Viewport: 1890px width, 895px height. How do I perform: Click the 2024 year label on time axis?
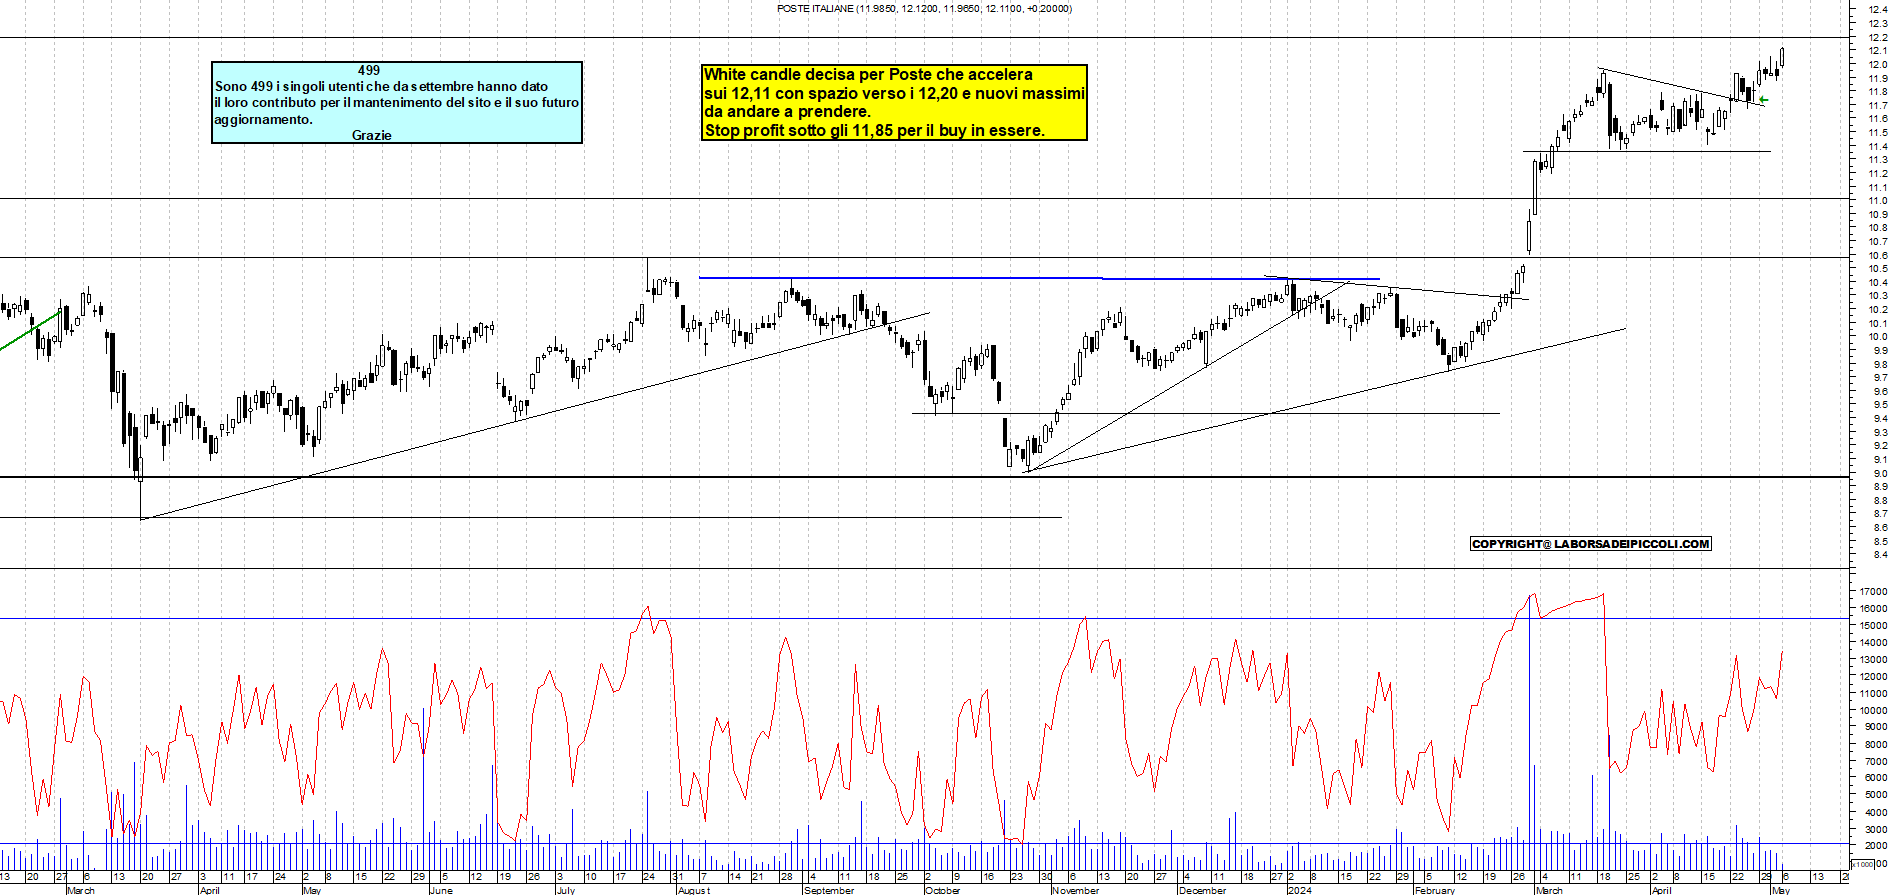1299,890
